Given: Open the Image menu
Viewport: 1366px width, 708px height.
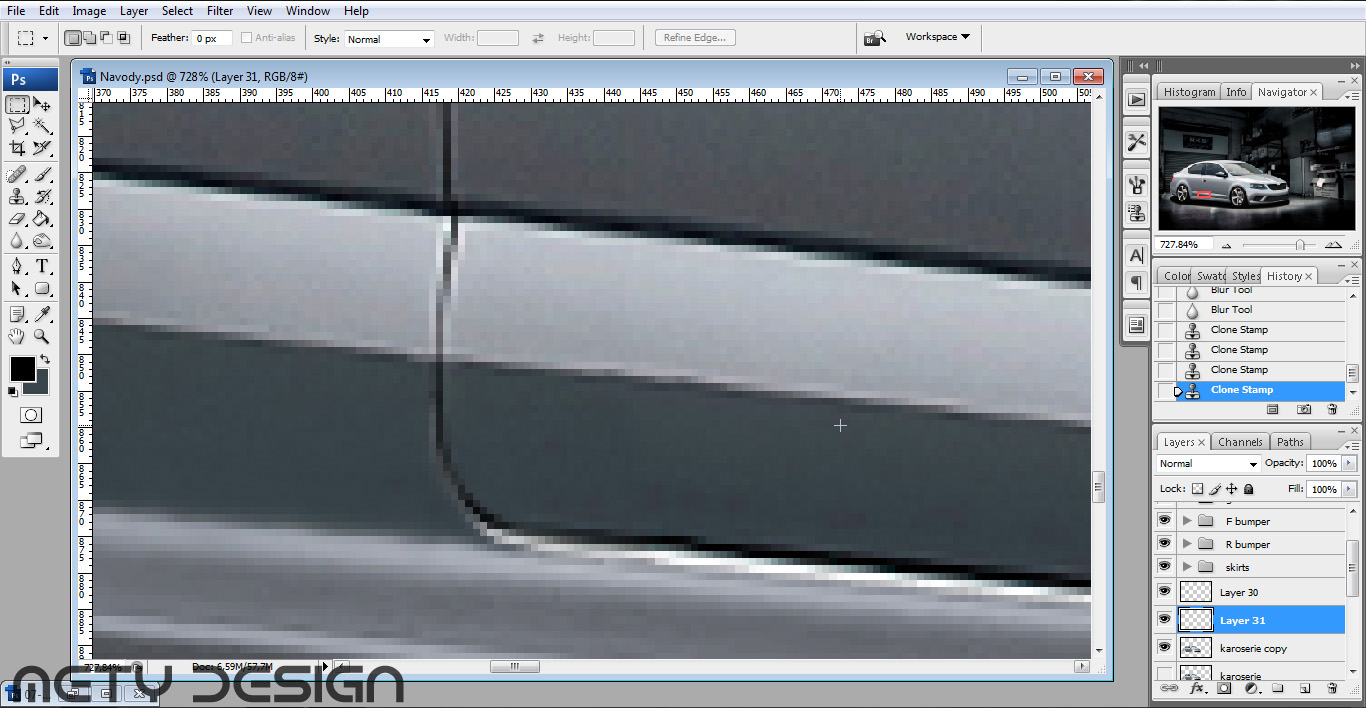Looking at the screenshot, I should tap(89, 11).
